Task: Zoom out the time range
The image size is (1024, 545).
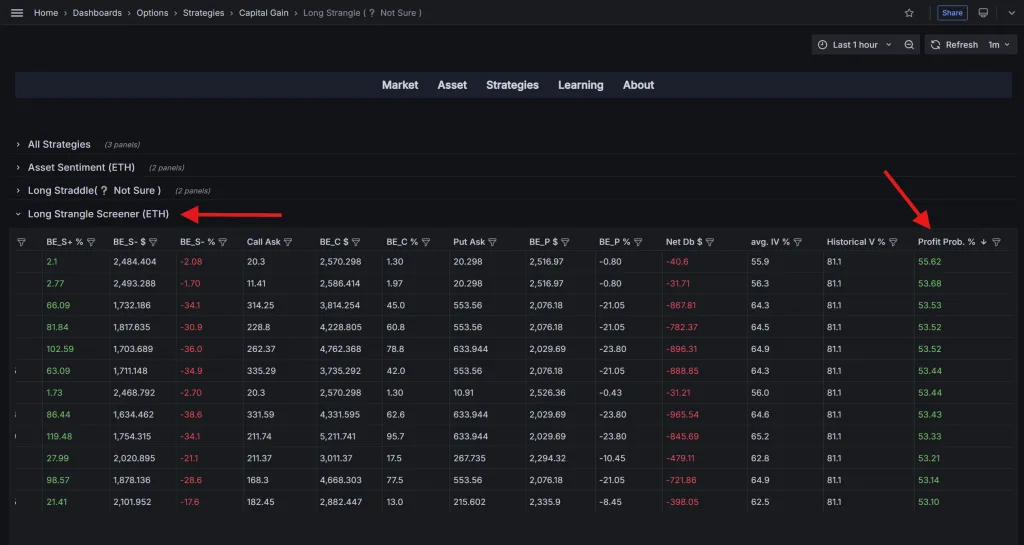Action: point(909,45)
